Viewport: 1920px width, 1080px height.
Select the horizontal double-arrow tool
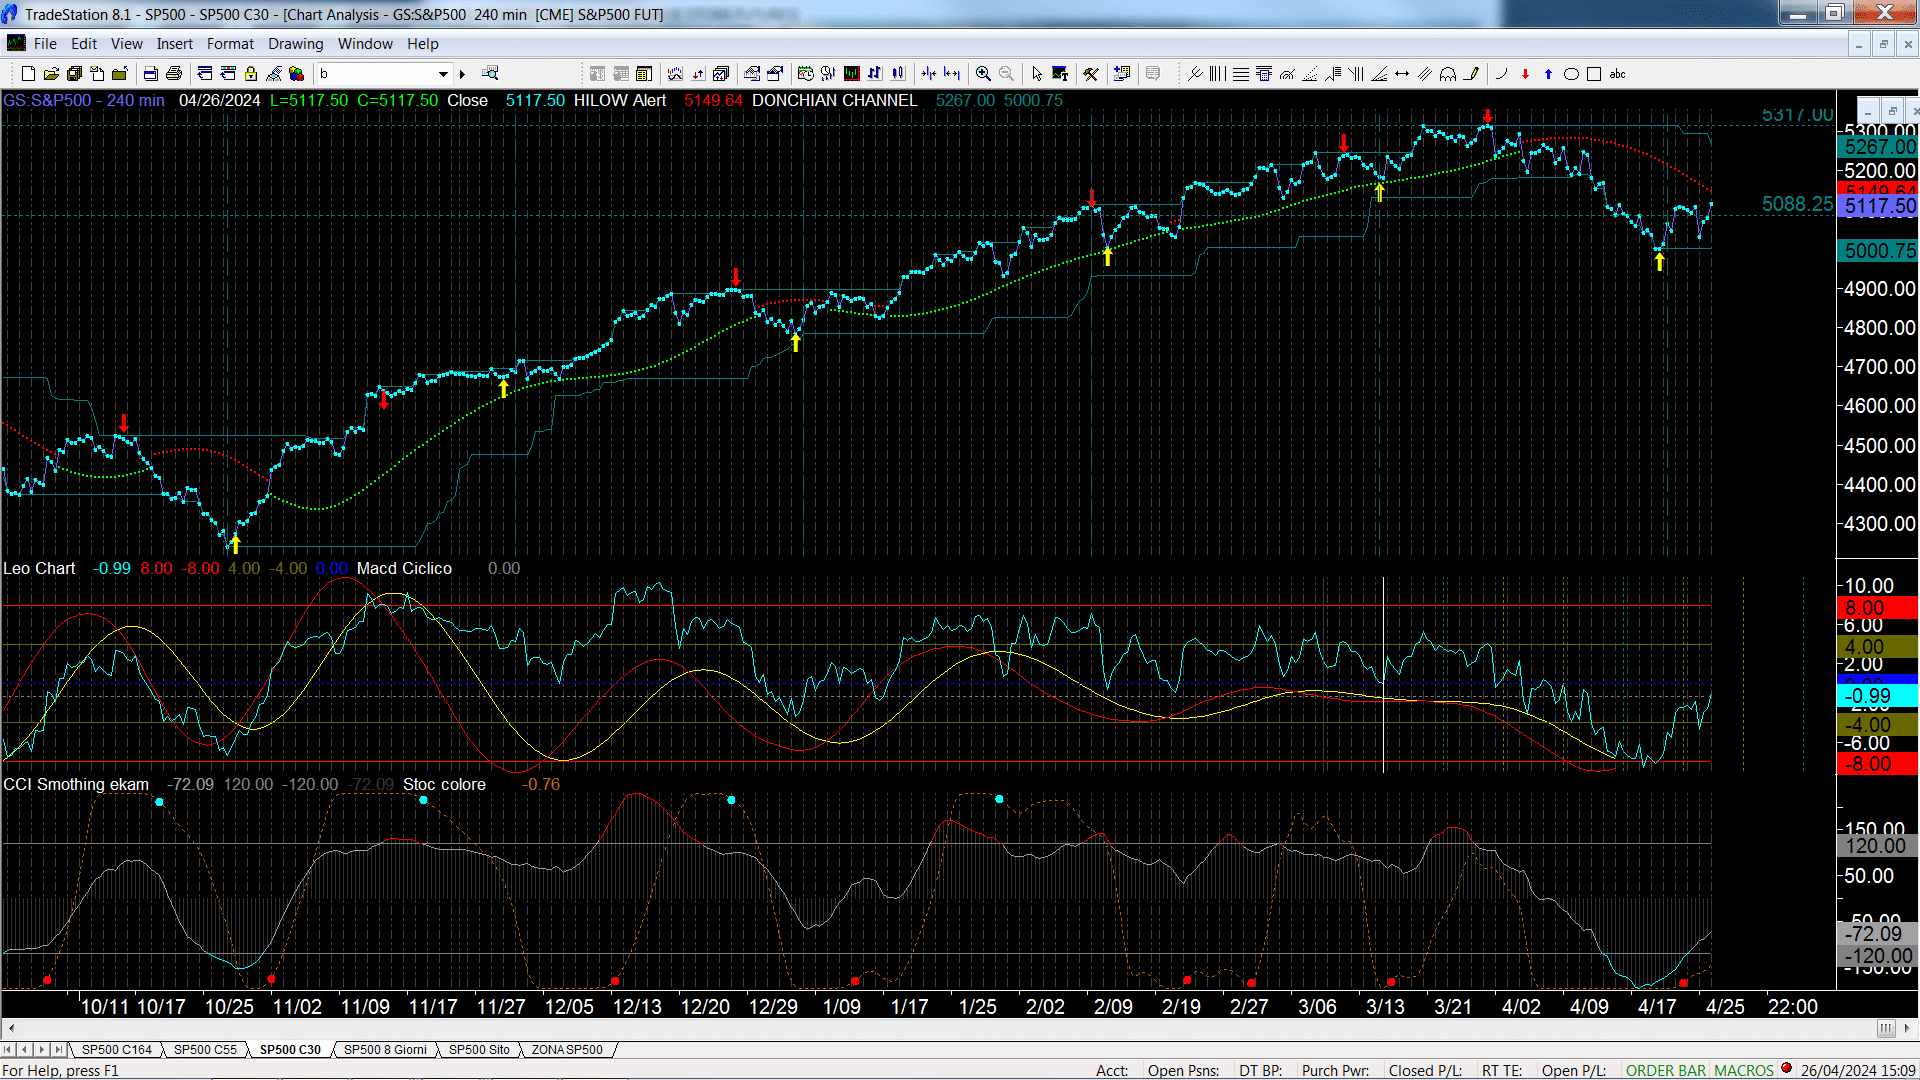tap(1402, 74)
